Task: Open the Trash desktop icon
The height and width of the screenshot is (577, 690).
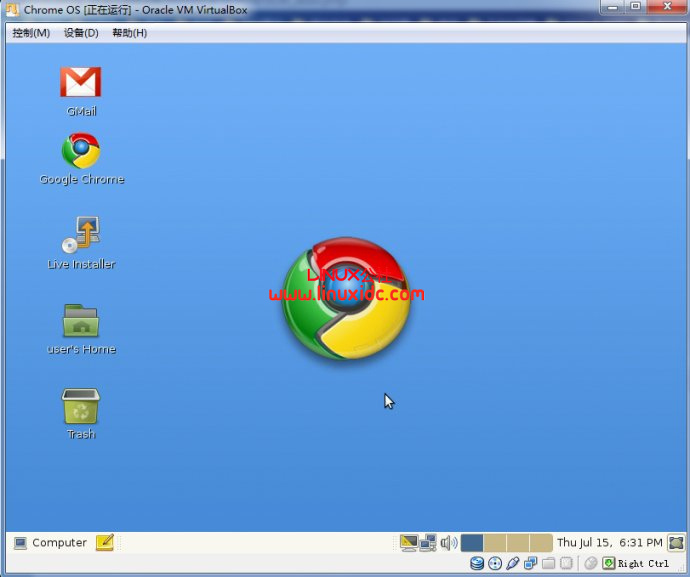Action: pyautogui.click(x=81, y=414)
